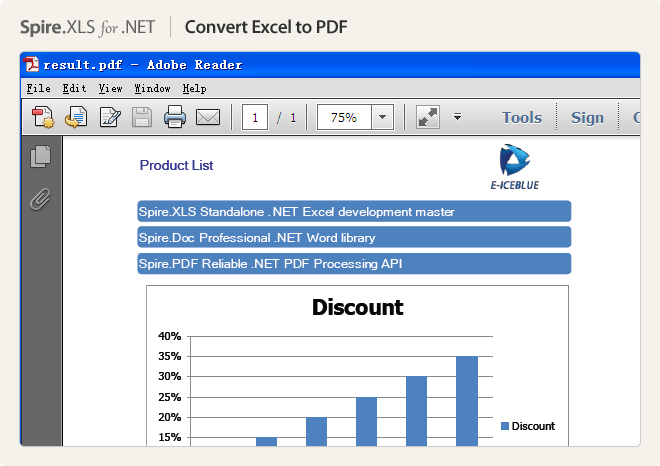Click the Email envelope icon
This screenshot has height=466, width=660.
click(208, 117)
